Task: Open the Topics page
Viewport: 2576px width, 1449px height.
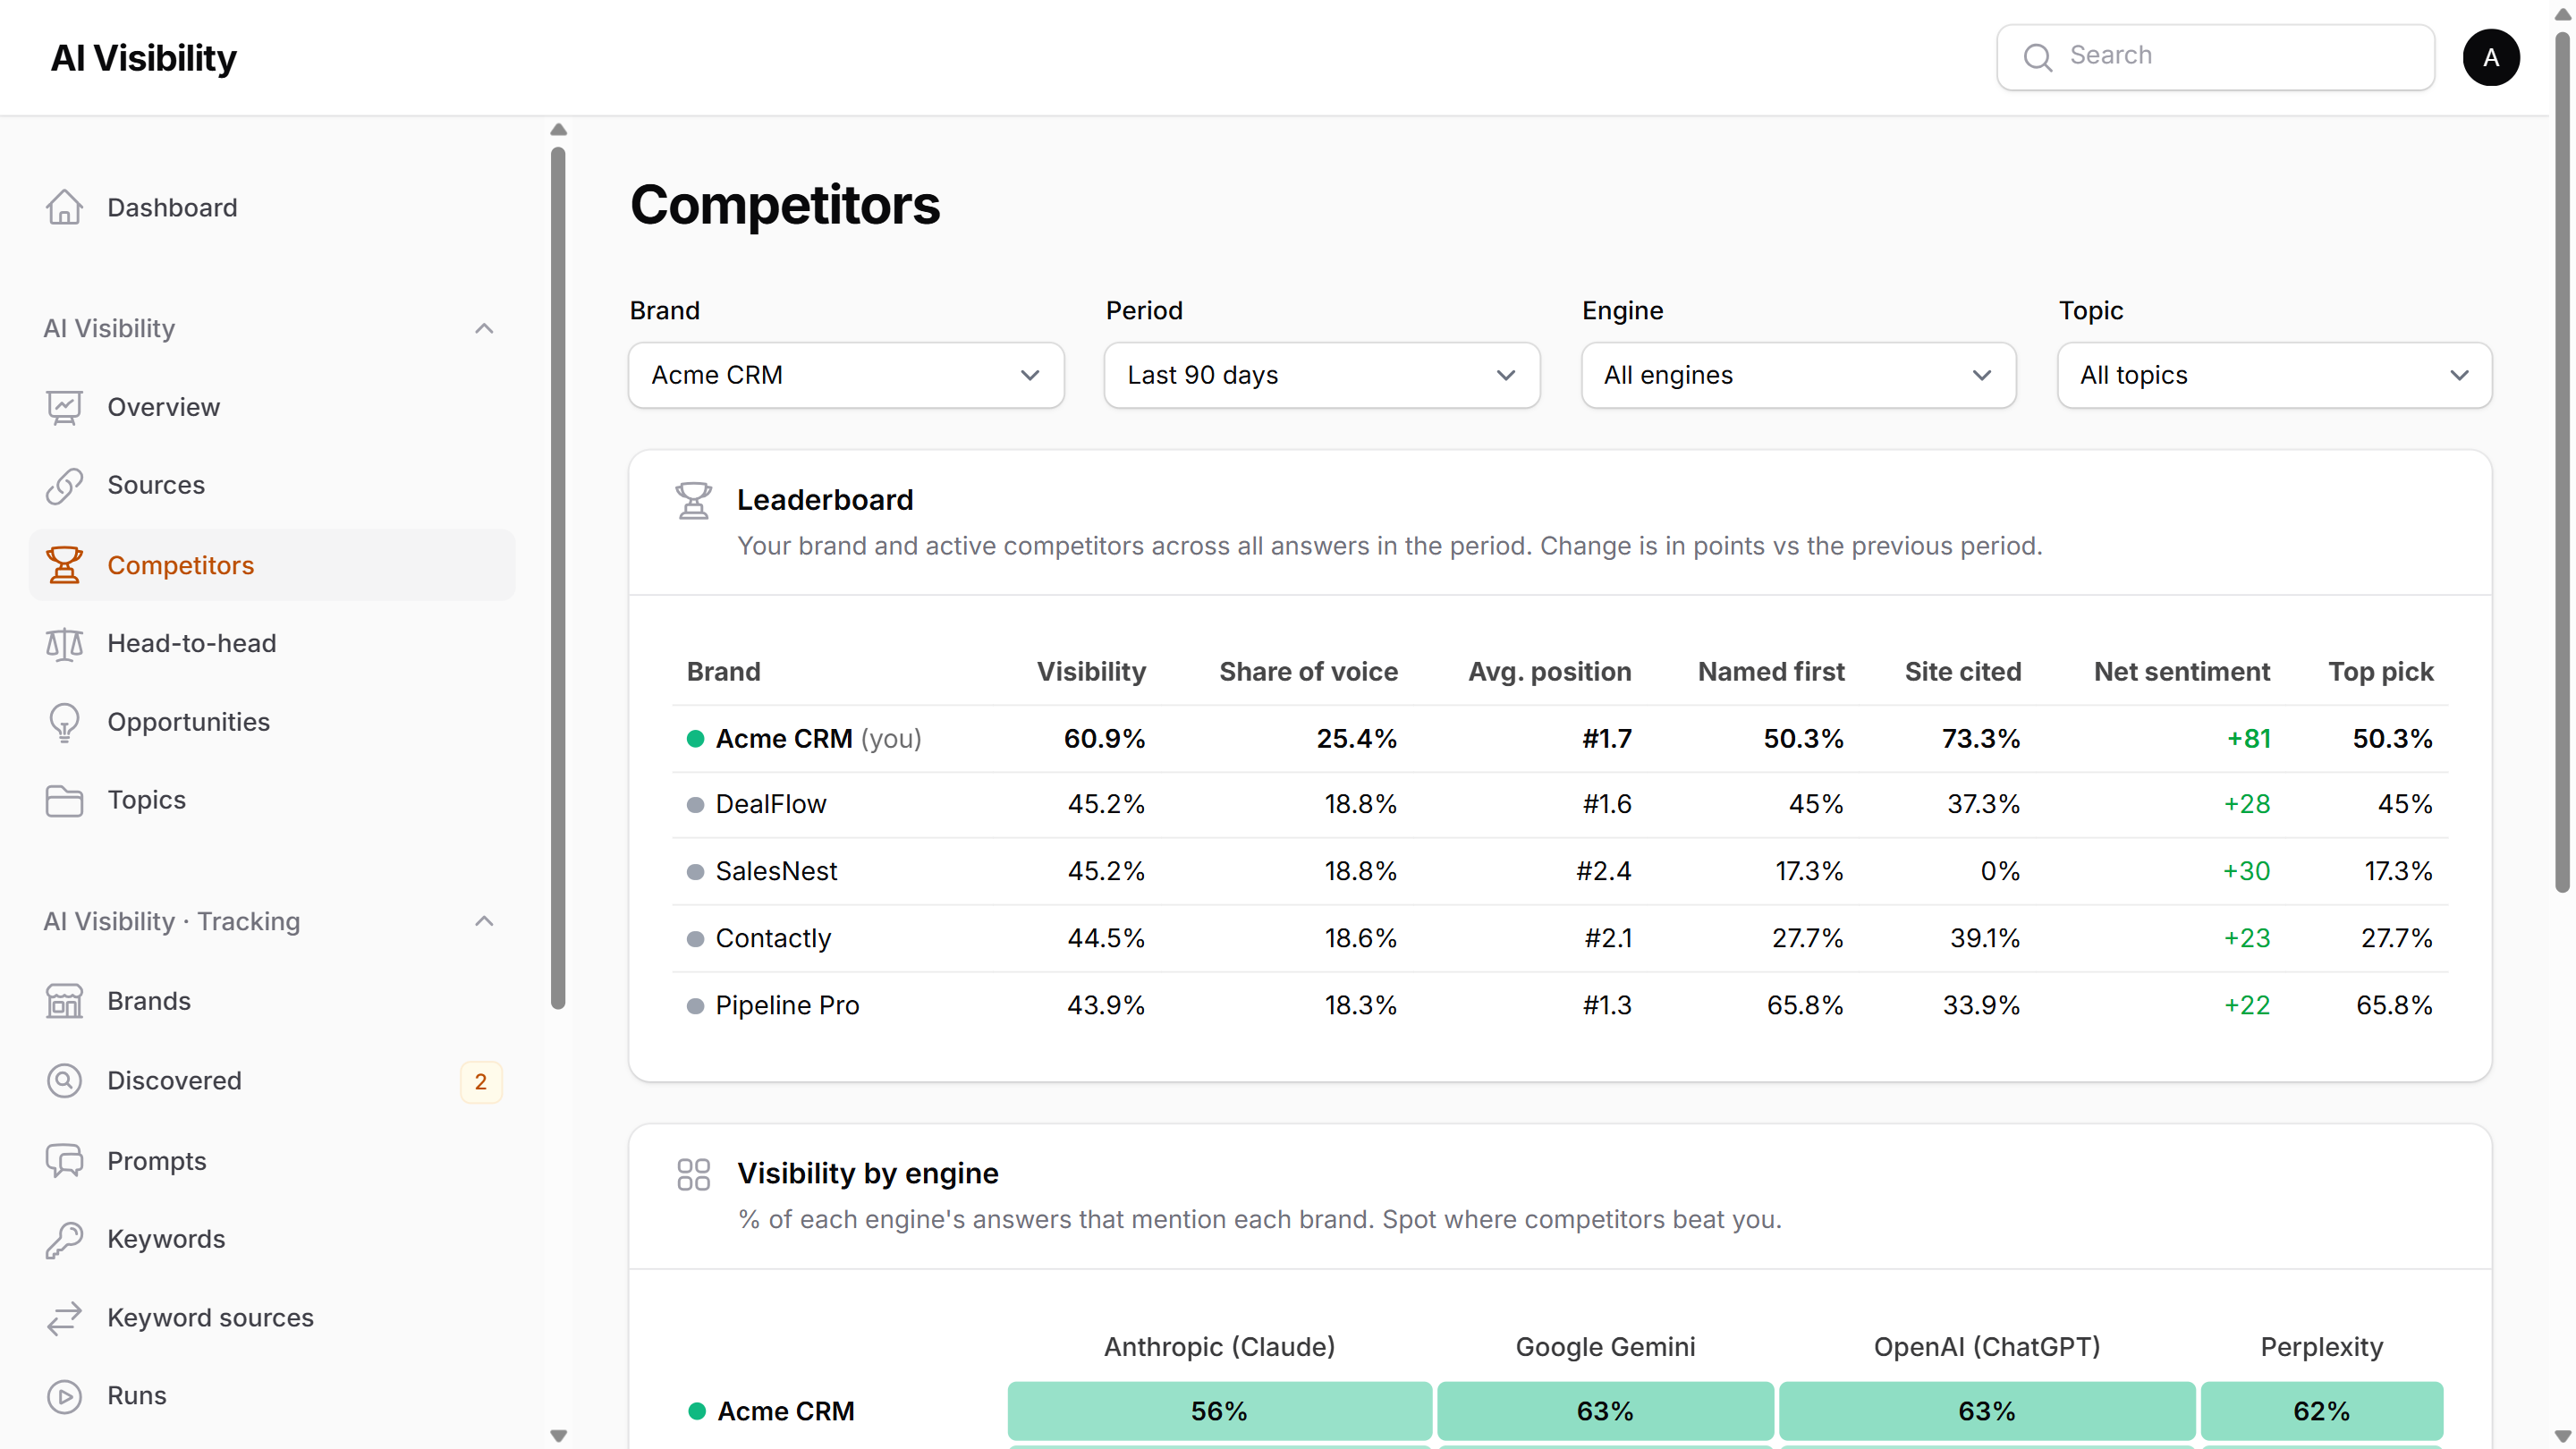Action: tap(272, 800)
